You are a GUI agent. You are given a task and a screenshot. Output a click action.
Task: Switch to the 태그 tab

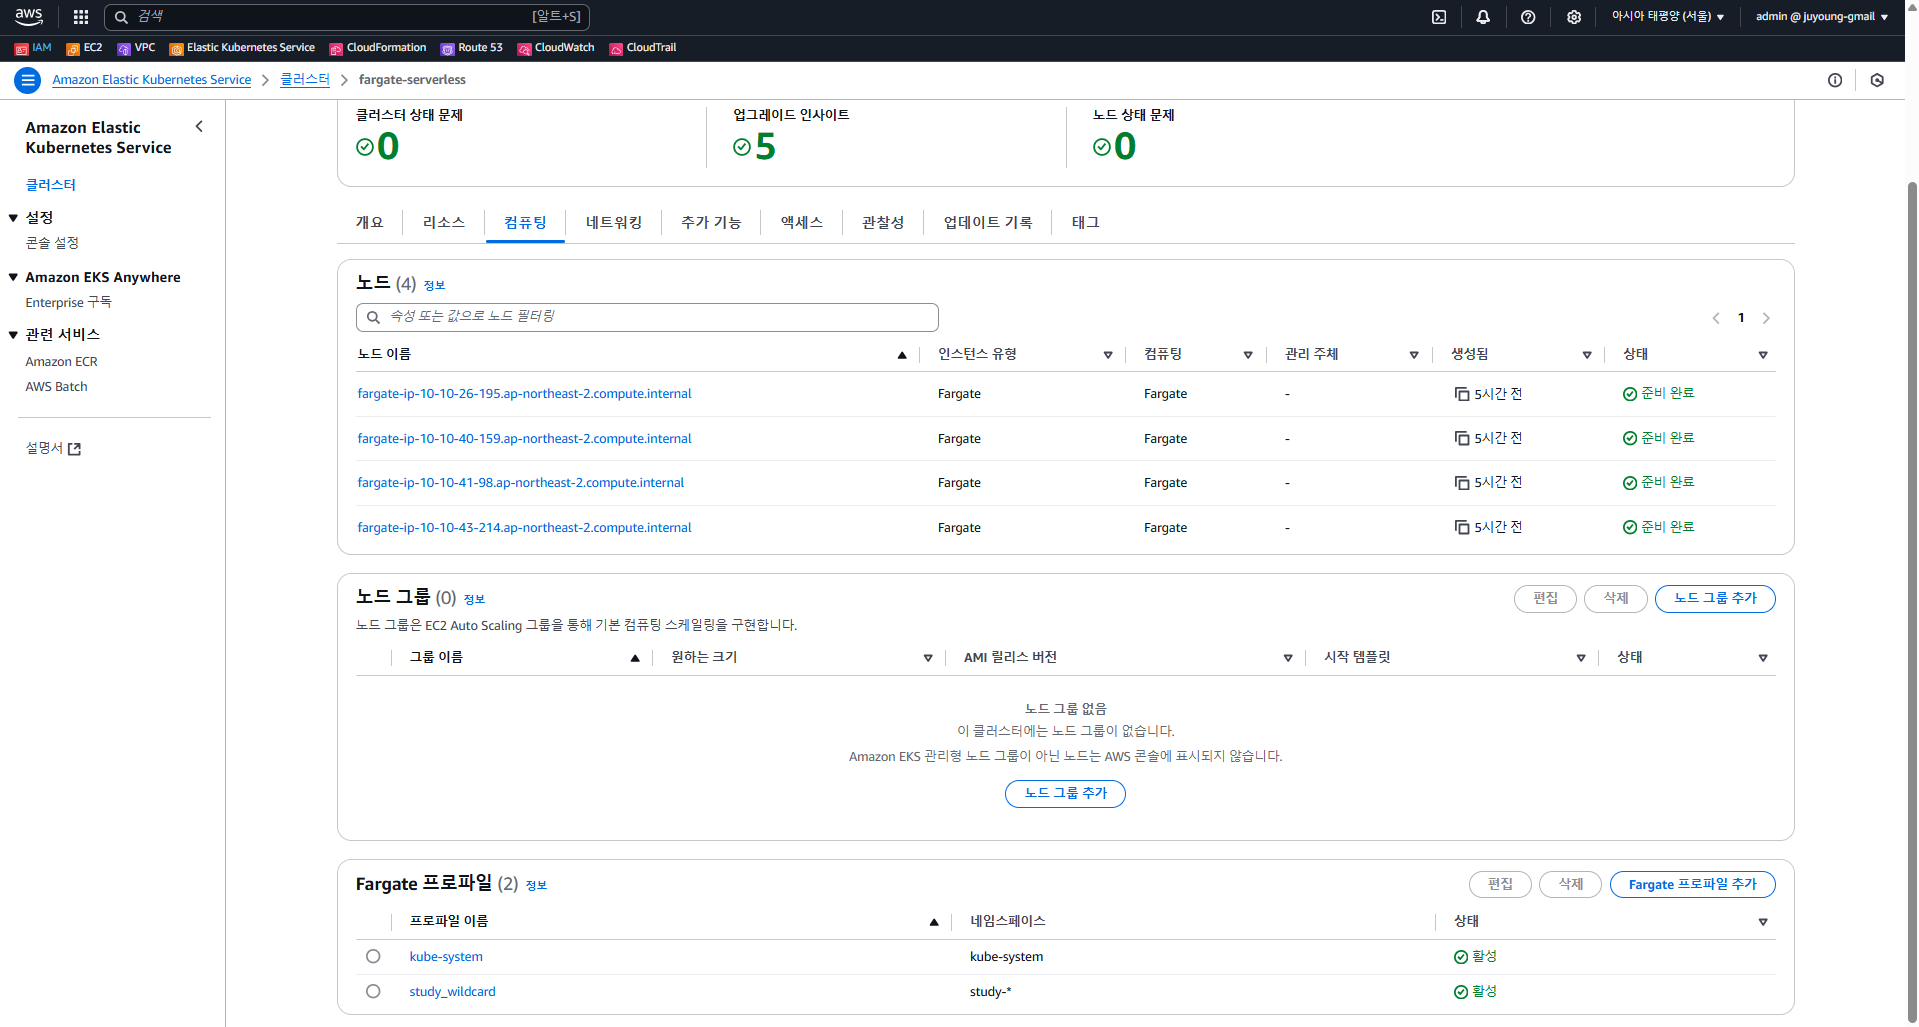[x=1086, y=223]
